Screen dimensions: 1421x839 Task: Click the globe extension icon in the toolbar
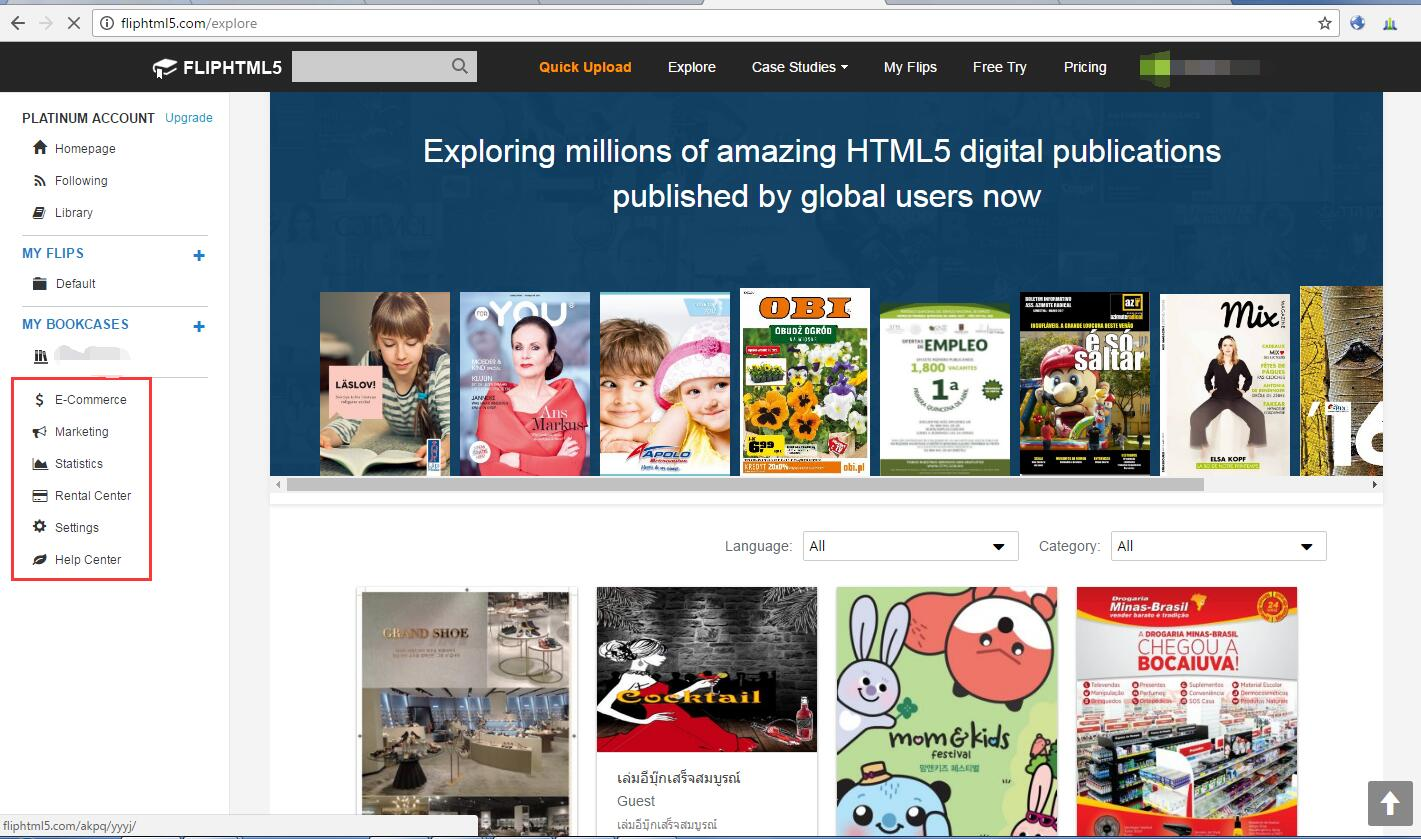pos(1357,23)
